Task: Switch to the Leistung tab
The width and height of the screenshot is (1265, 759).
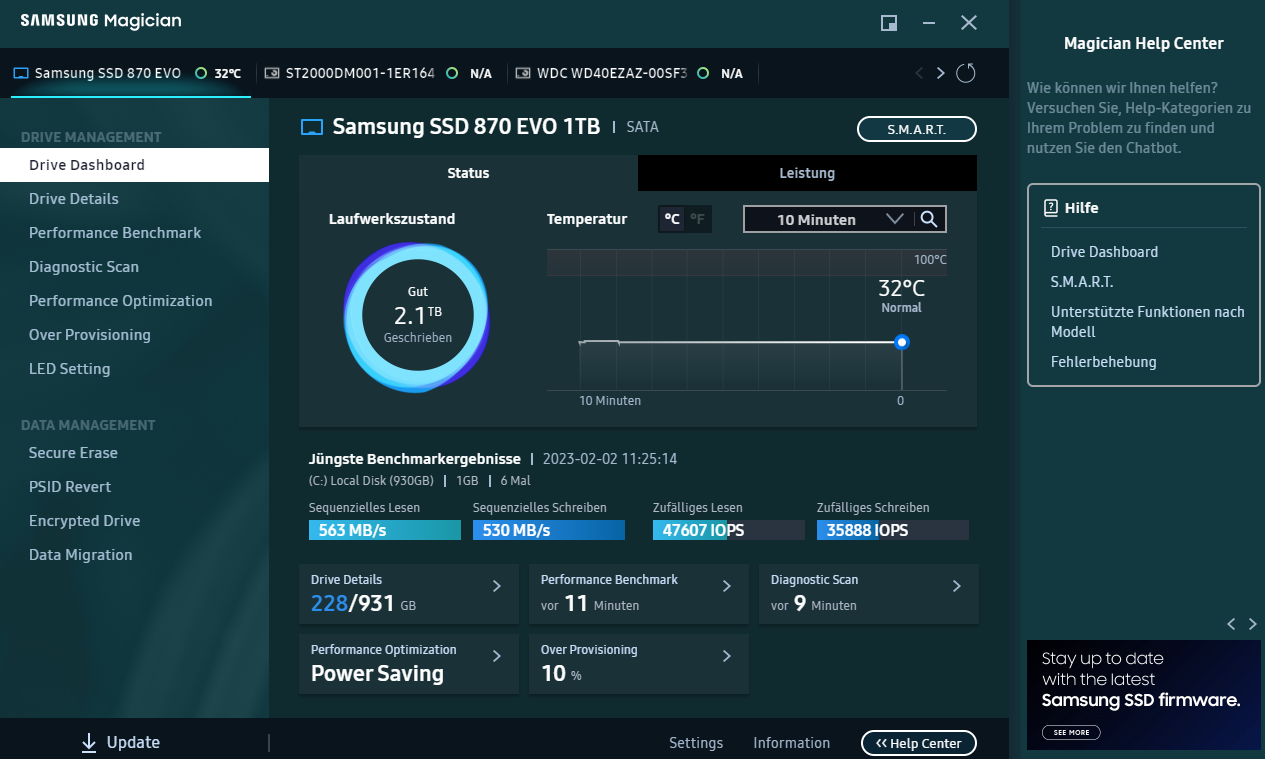Action: tap(807, 173)
